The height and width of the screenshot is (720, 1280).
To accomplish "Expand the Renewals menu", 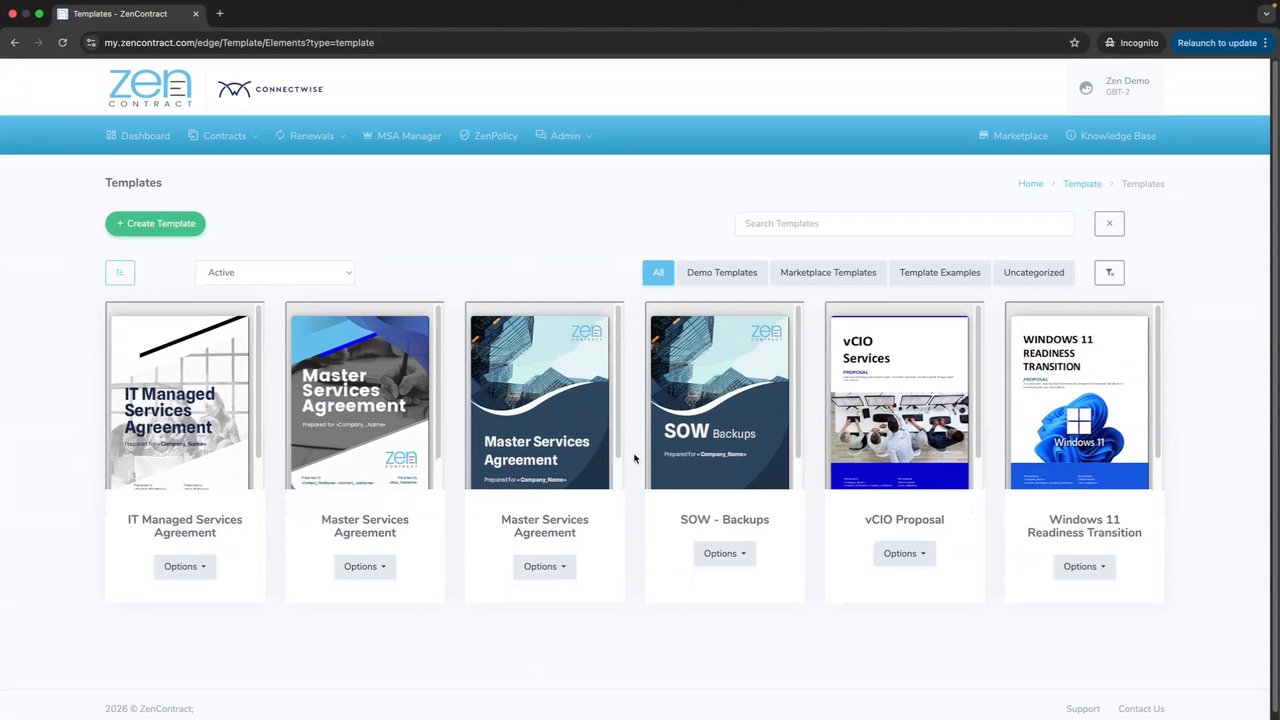I will tap(310, 136).
